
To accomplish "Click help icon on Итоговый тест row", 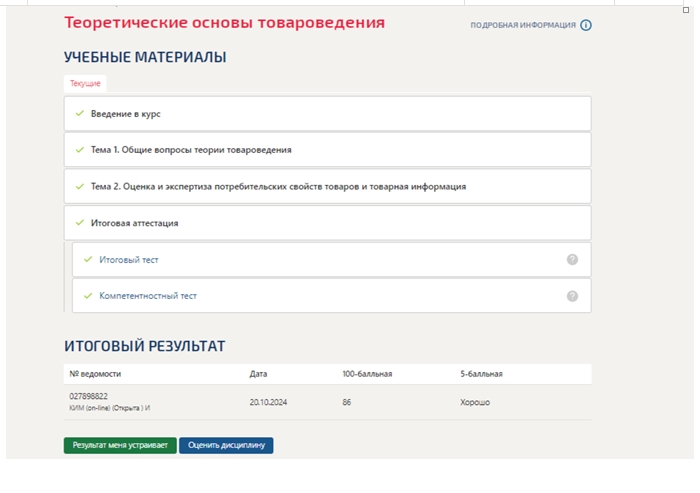I will tap(572, 259).
